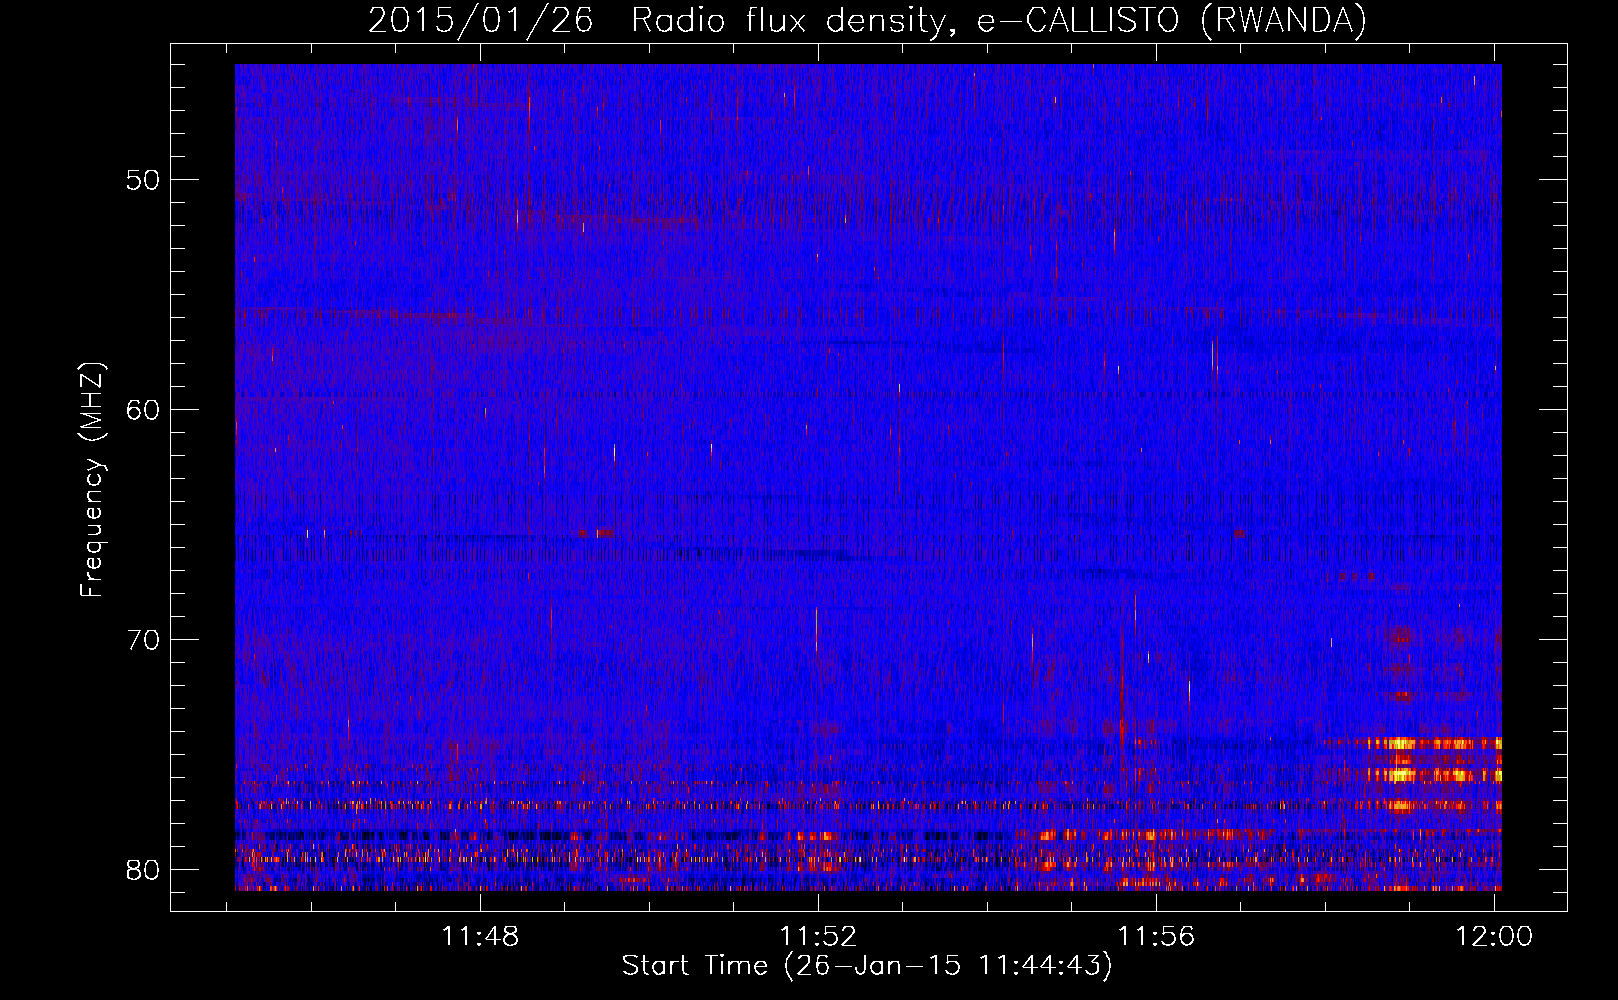Click the 80 frequency tick label
1618x1000 pixels.
point(143,870)
